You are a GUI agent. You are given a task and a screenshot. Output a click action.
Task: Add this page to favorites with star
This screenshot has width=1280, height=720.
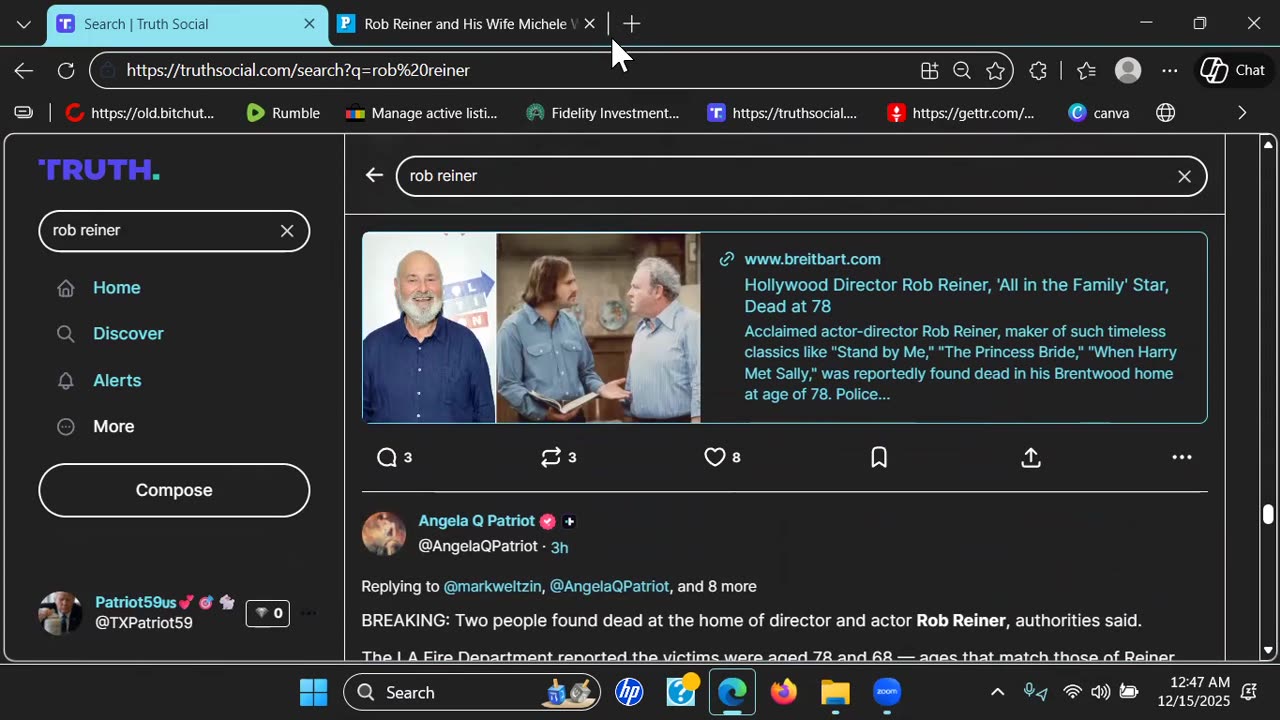(x=995, y=70)
